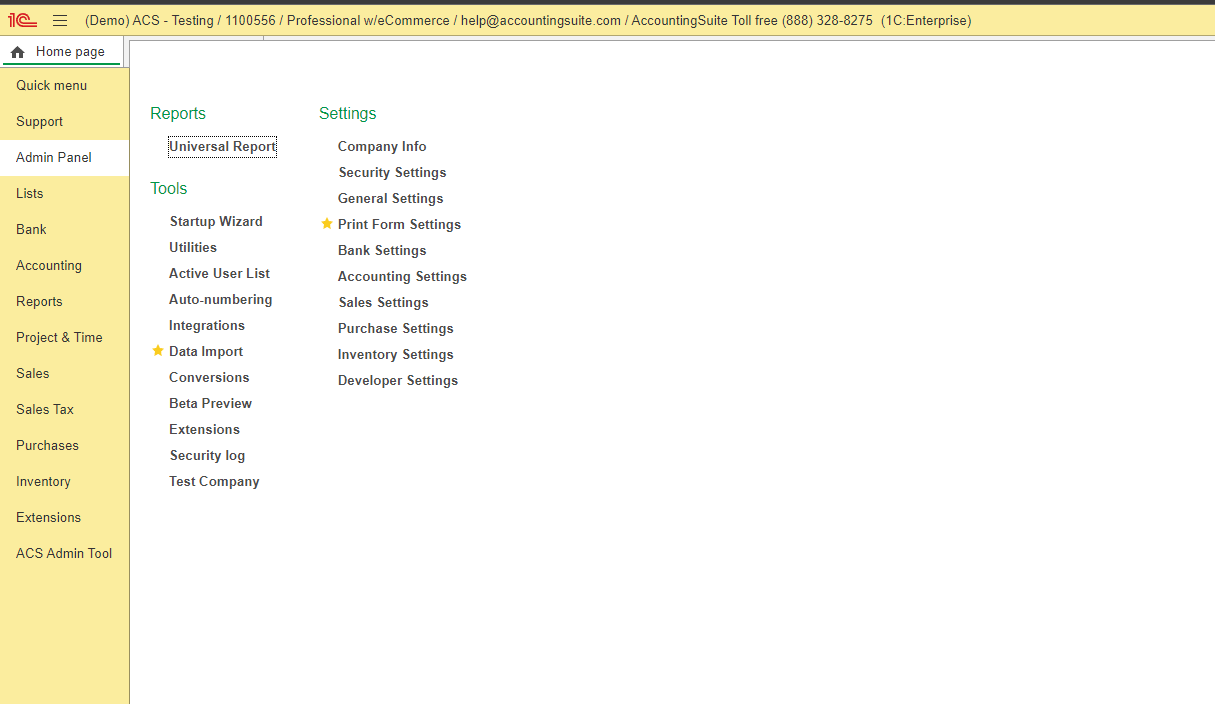Open Company Info settings
Image resolution: width=1215 pixels, height=704 pixels.
coord(382,147)
